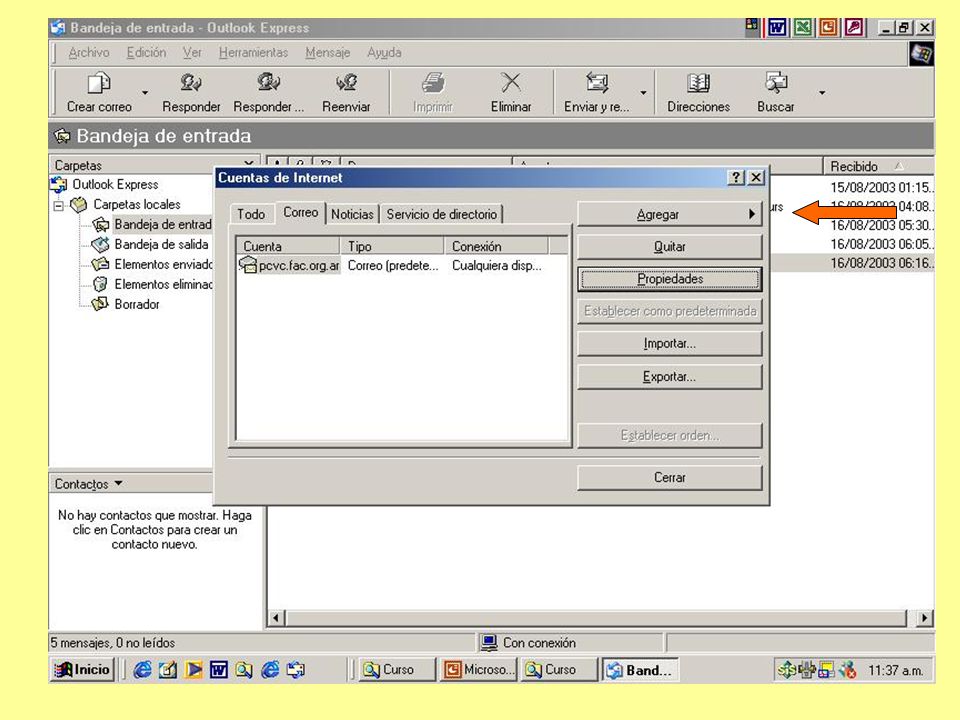Click the Eliminar X icon

(511, 83)
